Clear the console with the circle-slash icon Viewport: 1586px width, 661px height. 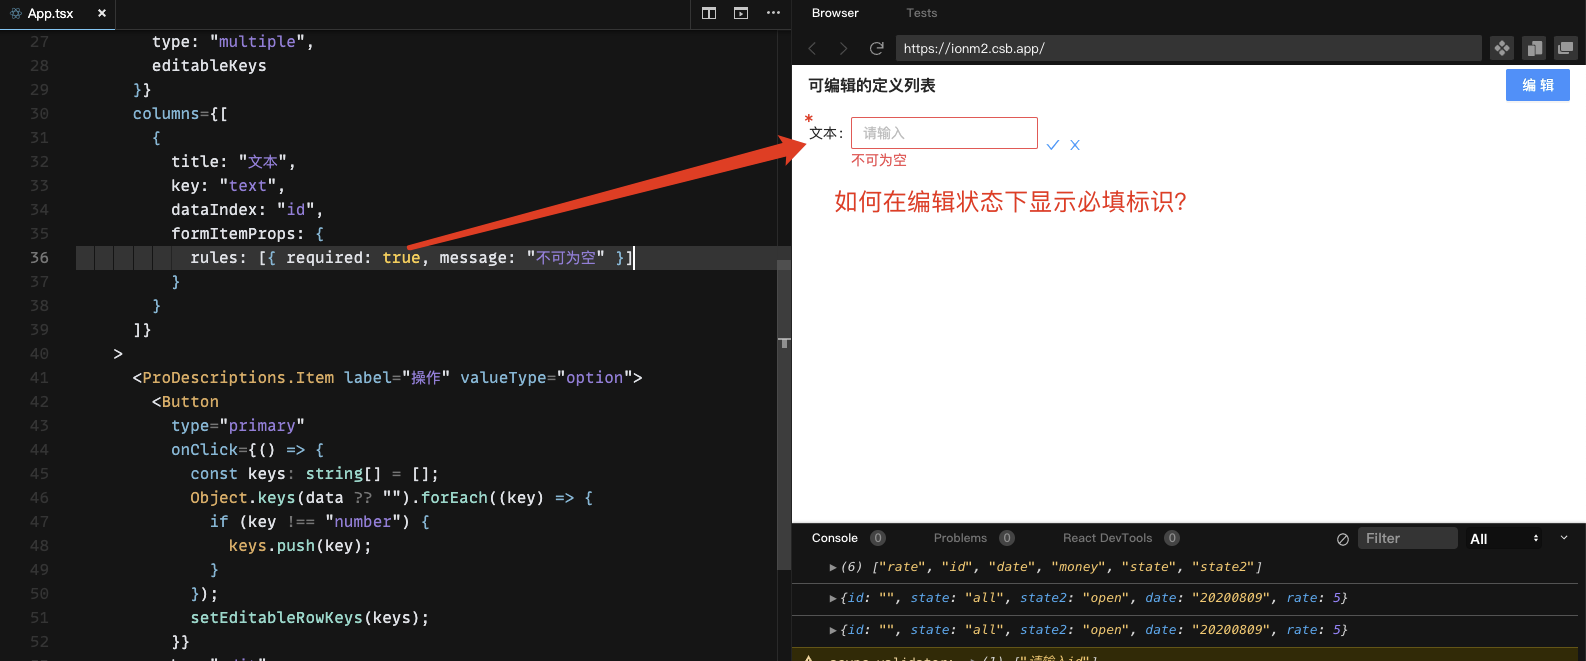(x=1343, y=539)
